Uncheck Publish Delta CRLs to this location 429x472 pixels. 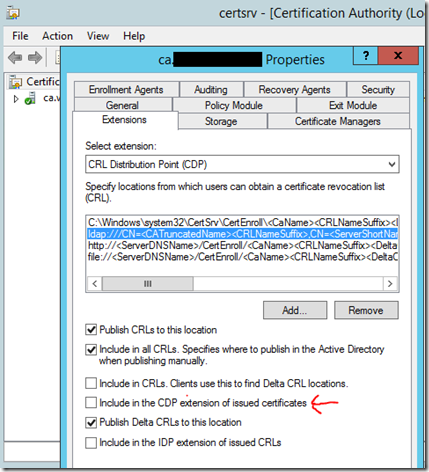coord(91,423)
